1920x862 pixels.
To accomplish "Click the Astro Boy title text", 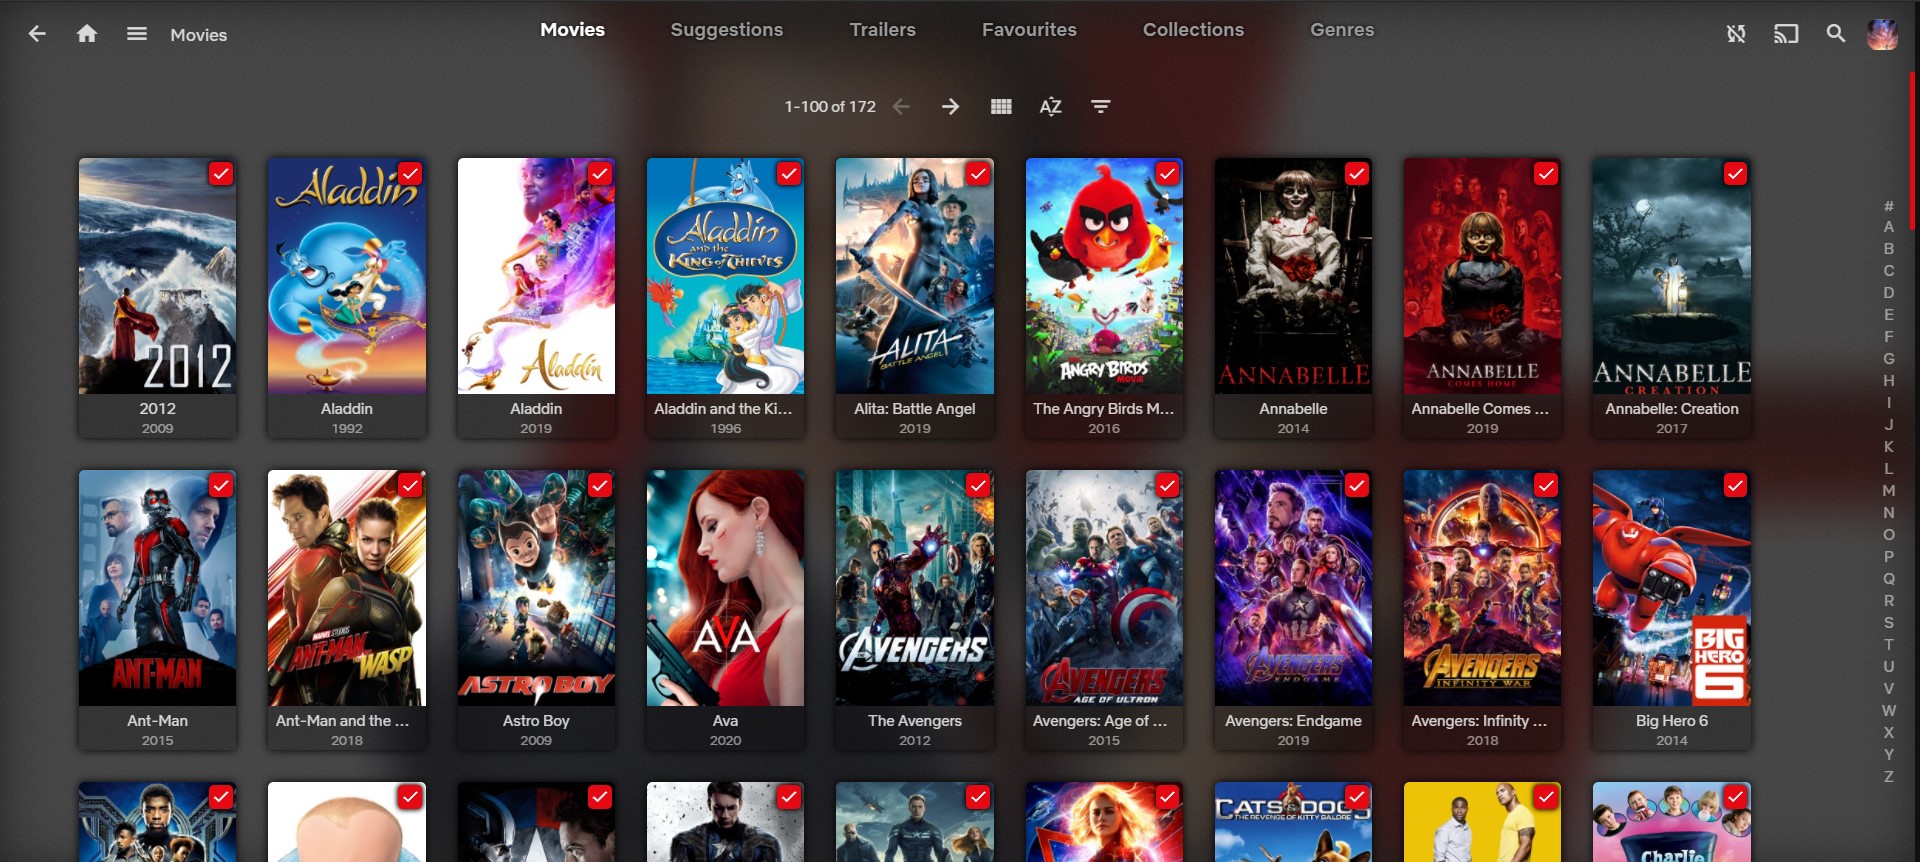I will pyautogui.click(x=536, y=721).
